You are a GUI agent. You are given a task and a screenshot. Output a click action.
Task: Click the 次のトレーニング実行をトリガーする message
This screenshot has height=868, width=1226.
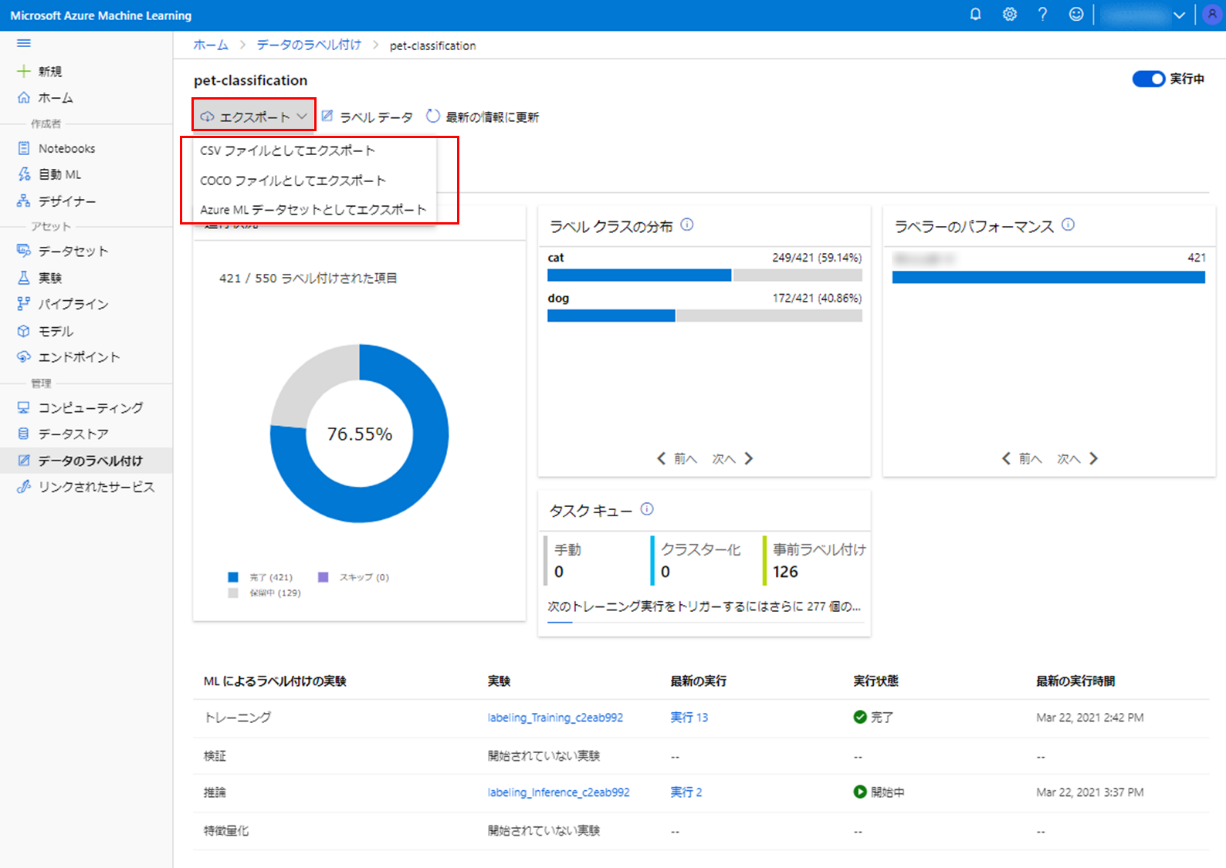tap(705, 606)
